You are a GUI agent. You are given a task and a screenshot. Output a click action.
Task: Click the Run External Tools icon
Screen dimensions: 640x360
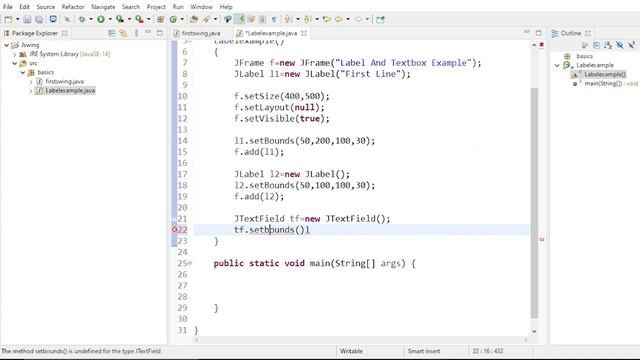[x=139, y=19]
